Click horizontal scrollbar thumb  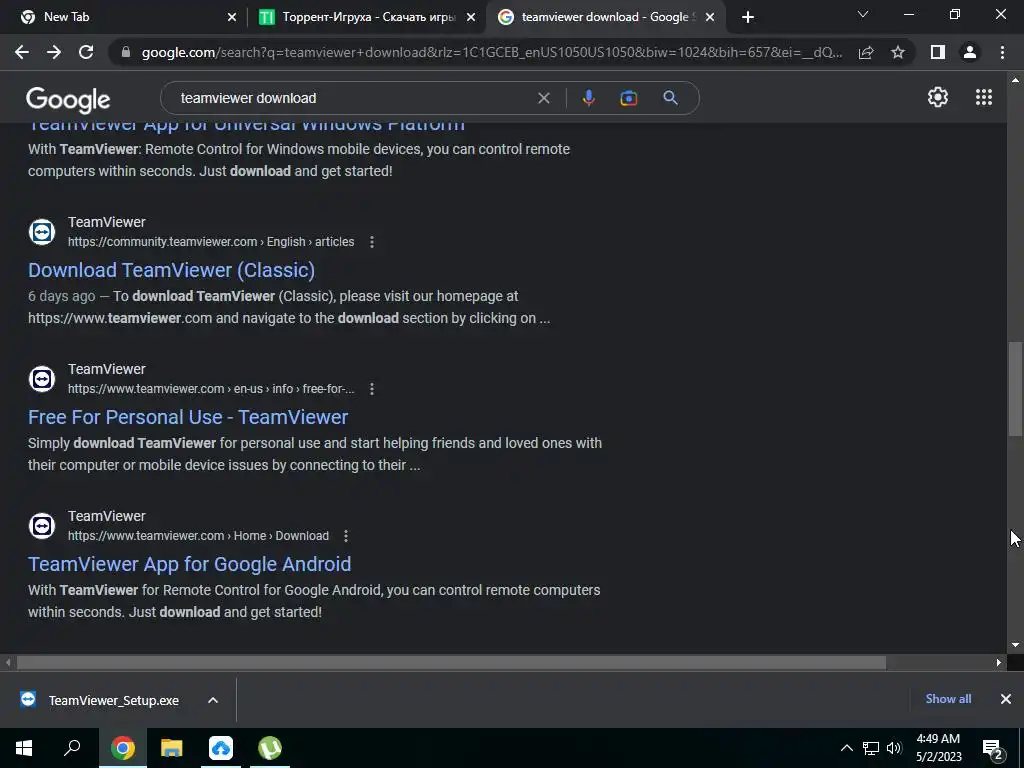tap(451, 662)
